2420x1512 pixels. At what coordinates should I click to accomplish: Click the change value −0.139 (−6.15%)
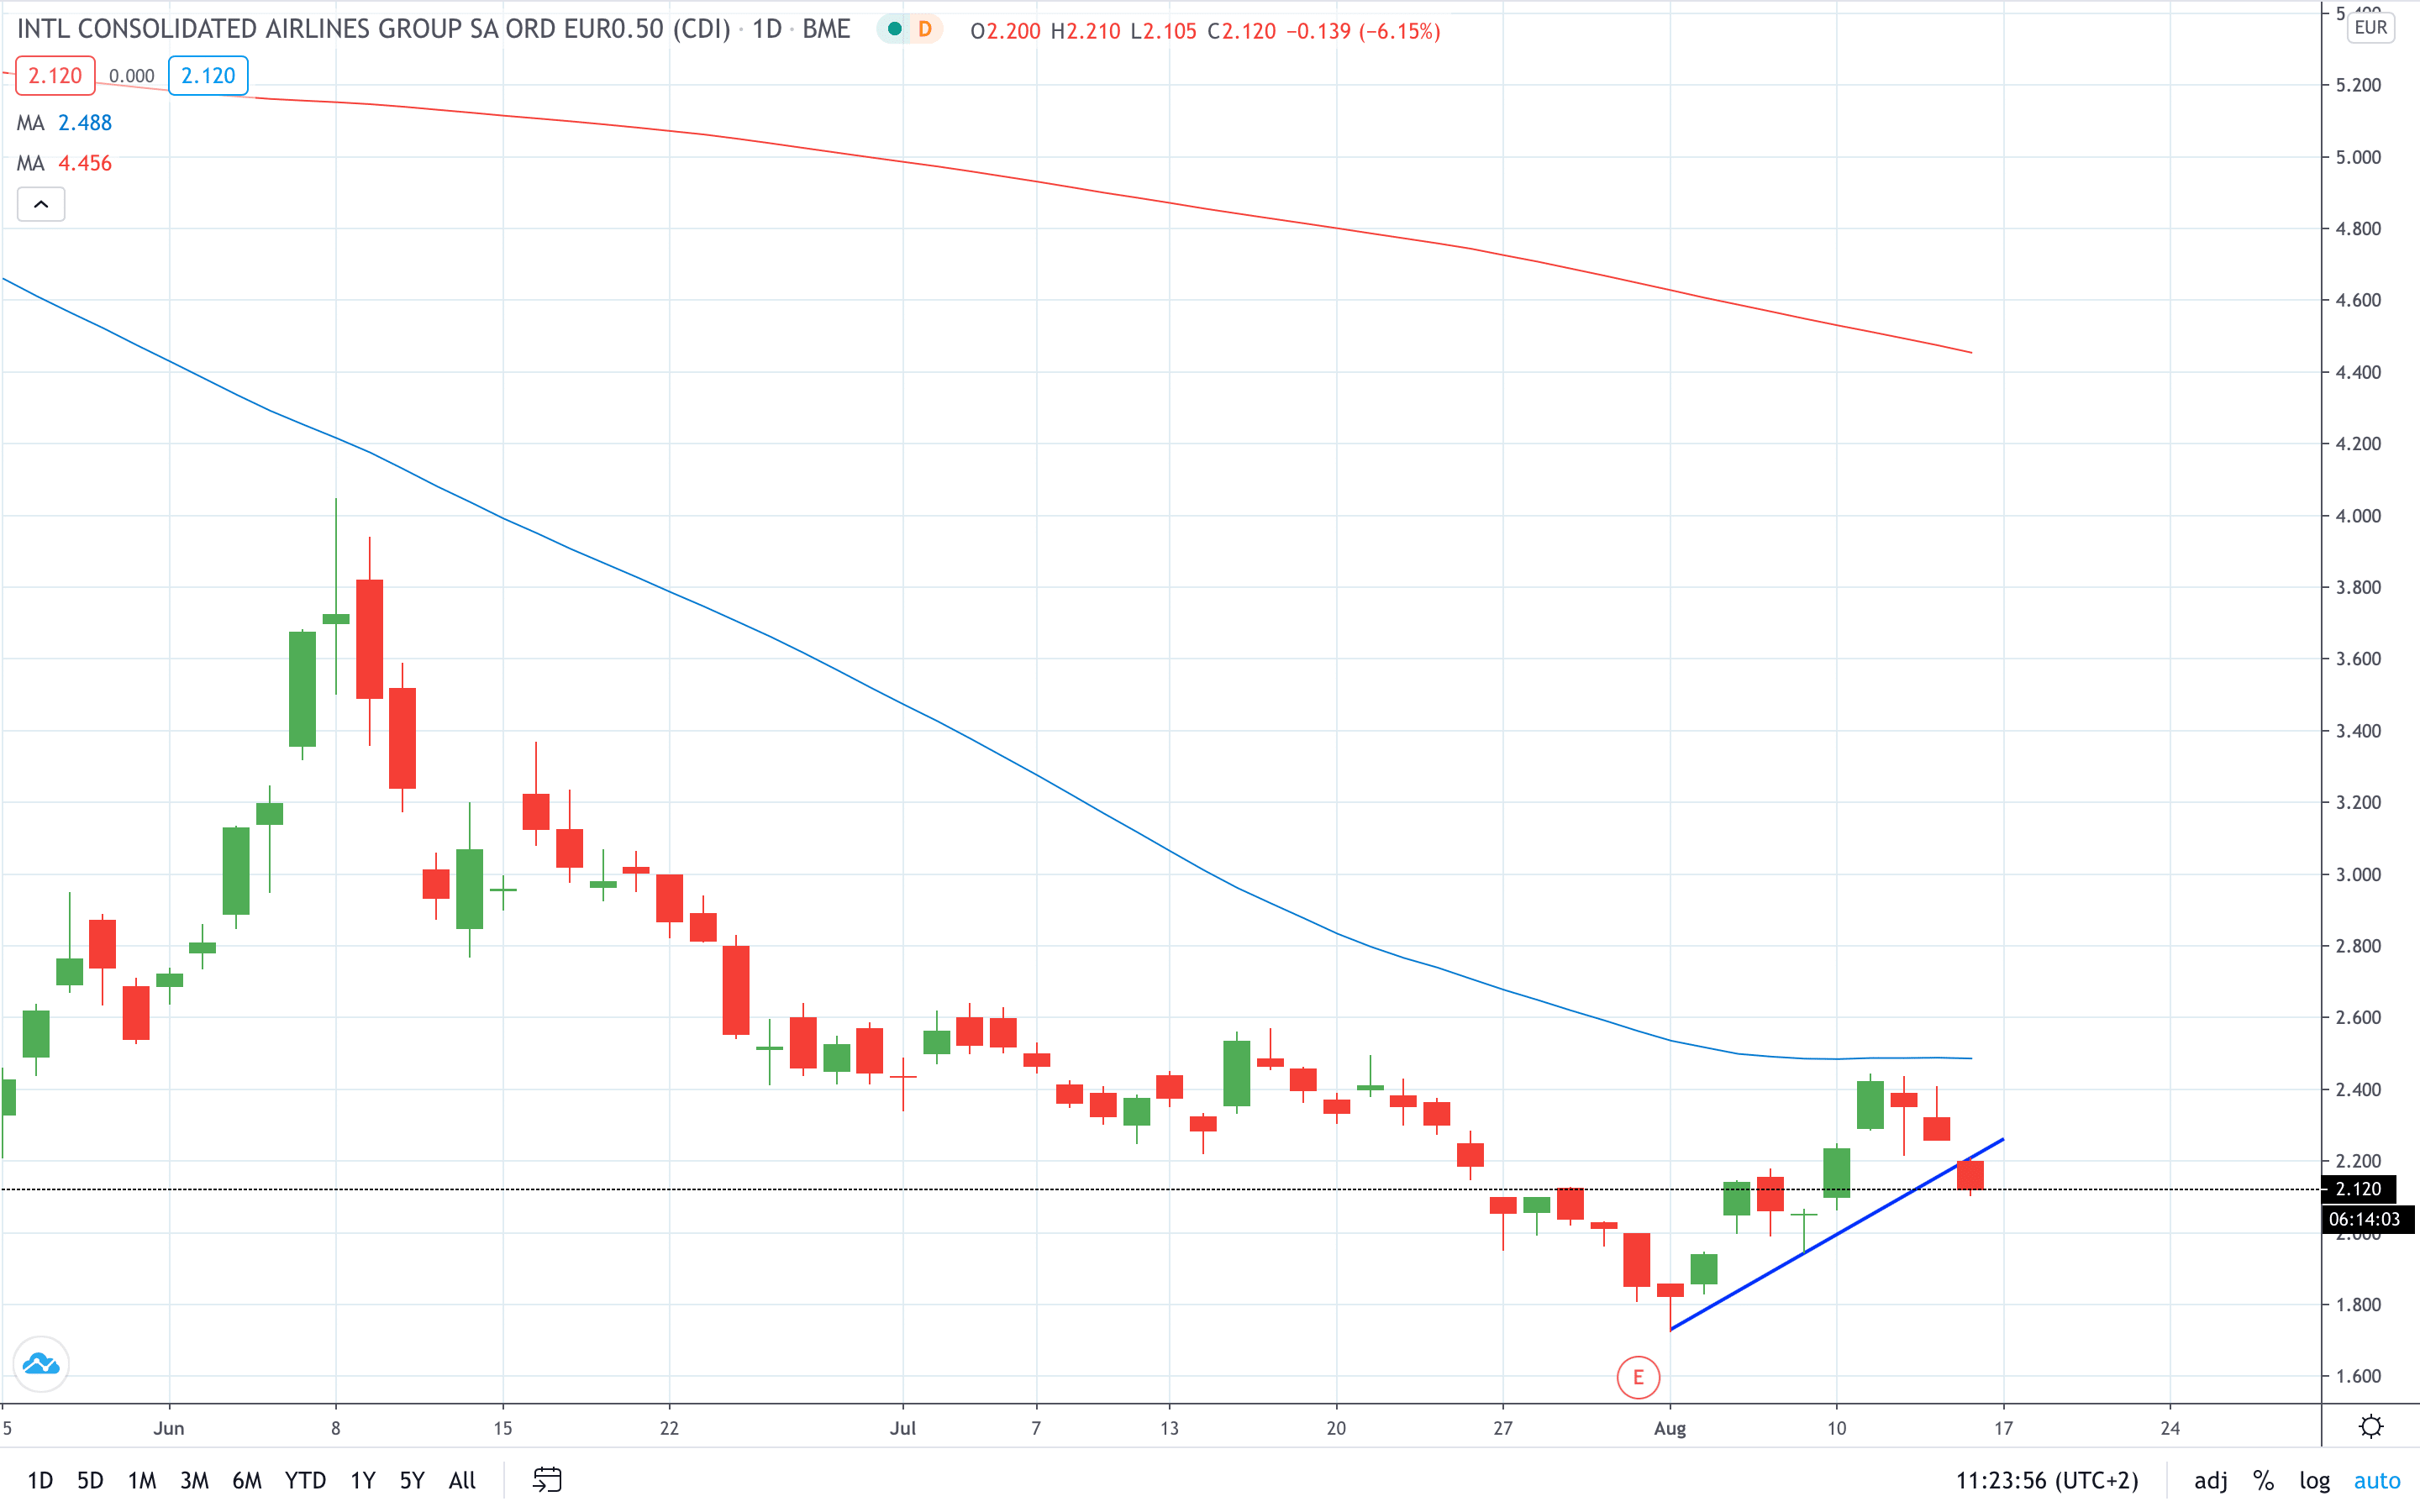tap(1363, 31)
